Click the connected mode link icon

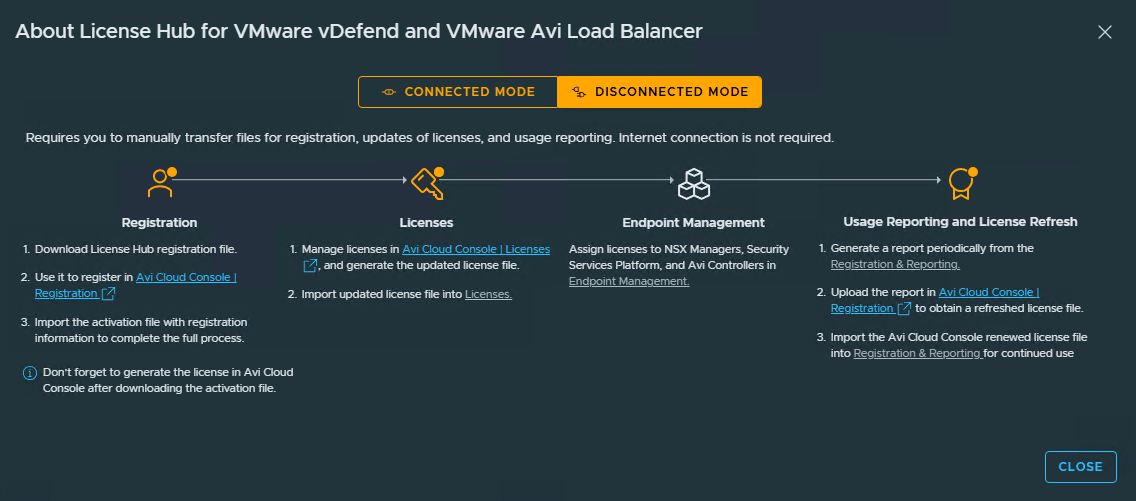[389, 92]
